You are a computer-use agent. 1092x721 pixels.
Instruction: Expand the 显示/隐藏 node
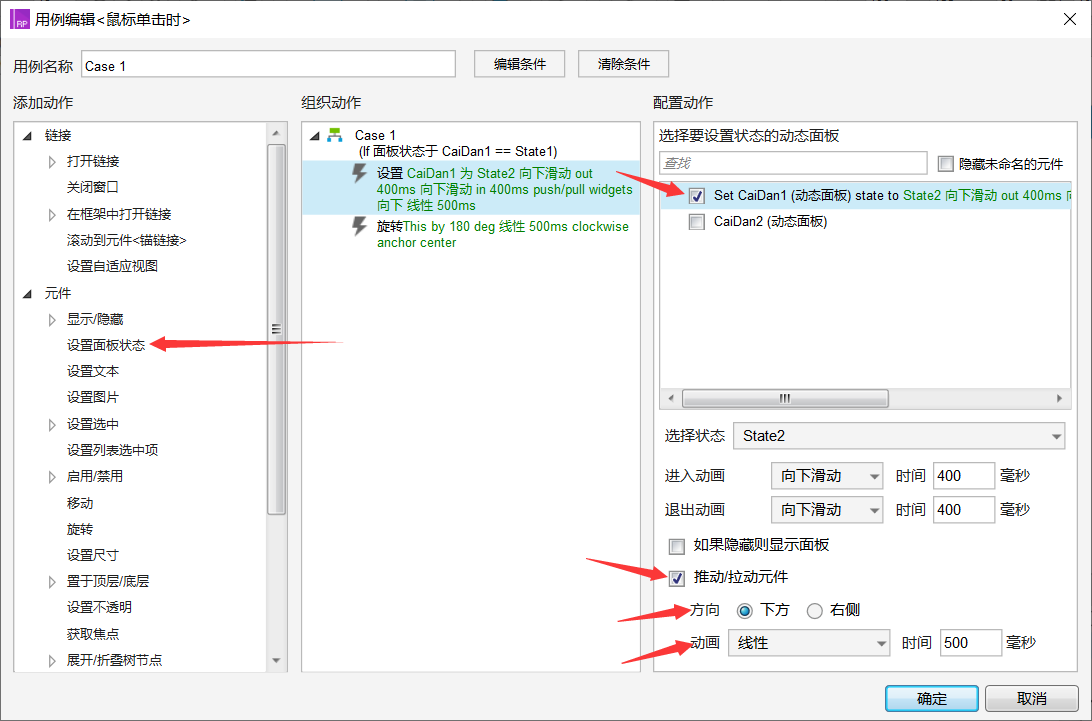(x=52, y=320)
